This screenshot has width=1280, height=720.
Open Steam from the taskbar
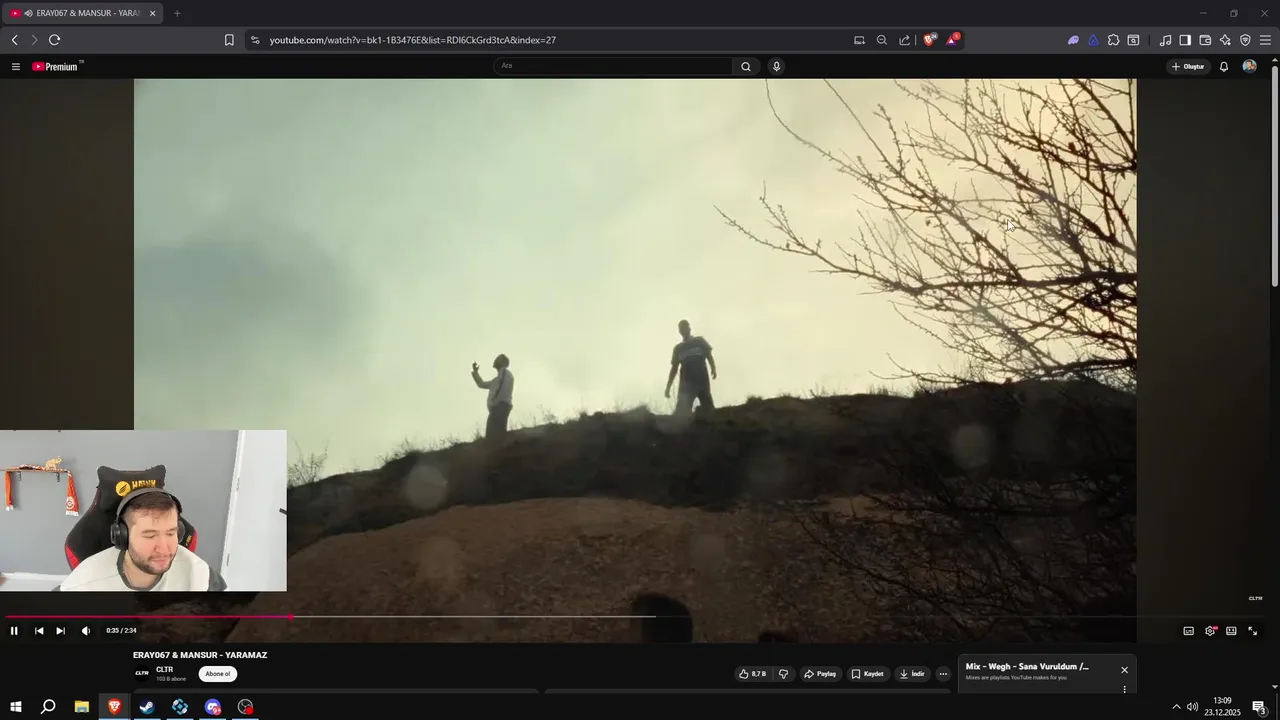tap(147, 707)
